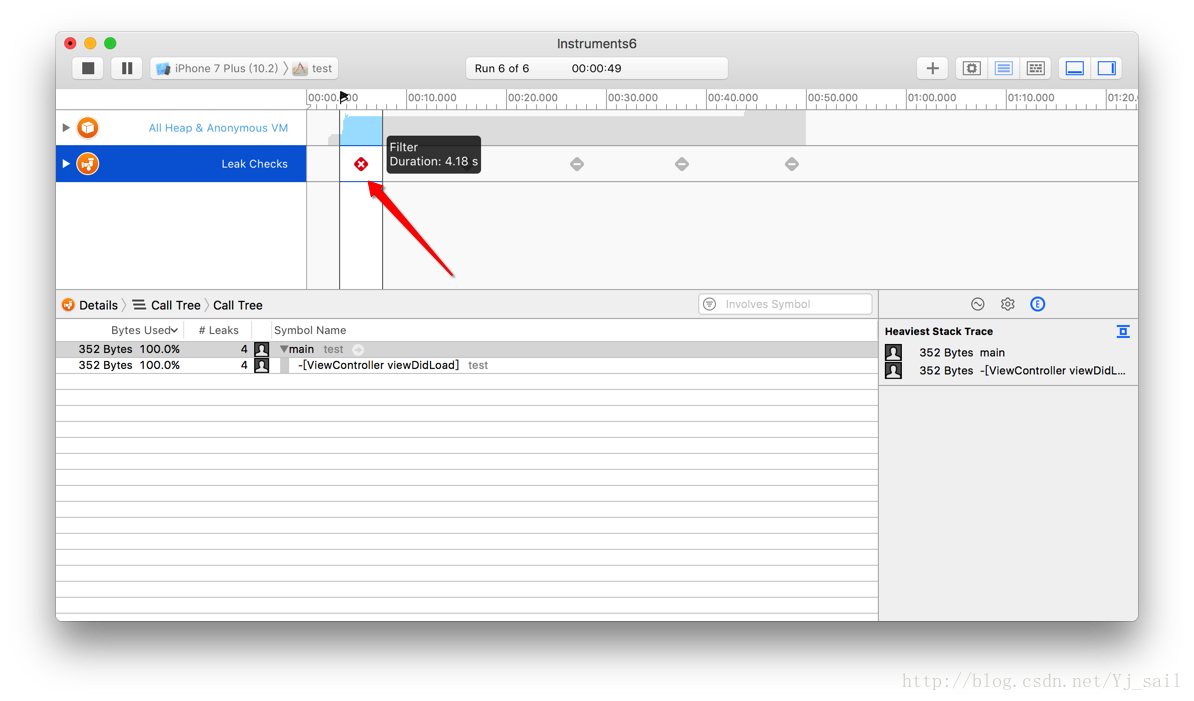Open the extended detail inspector tab
Viewport: 1194px width, 701px height.
point(1038,304)
